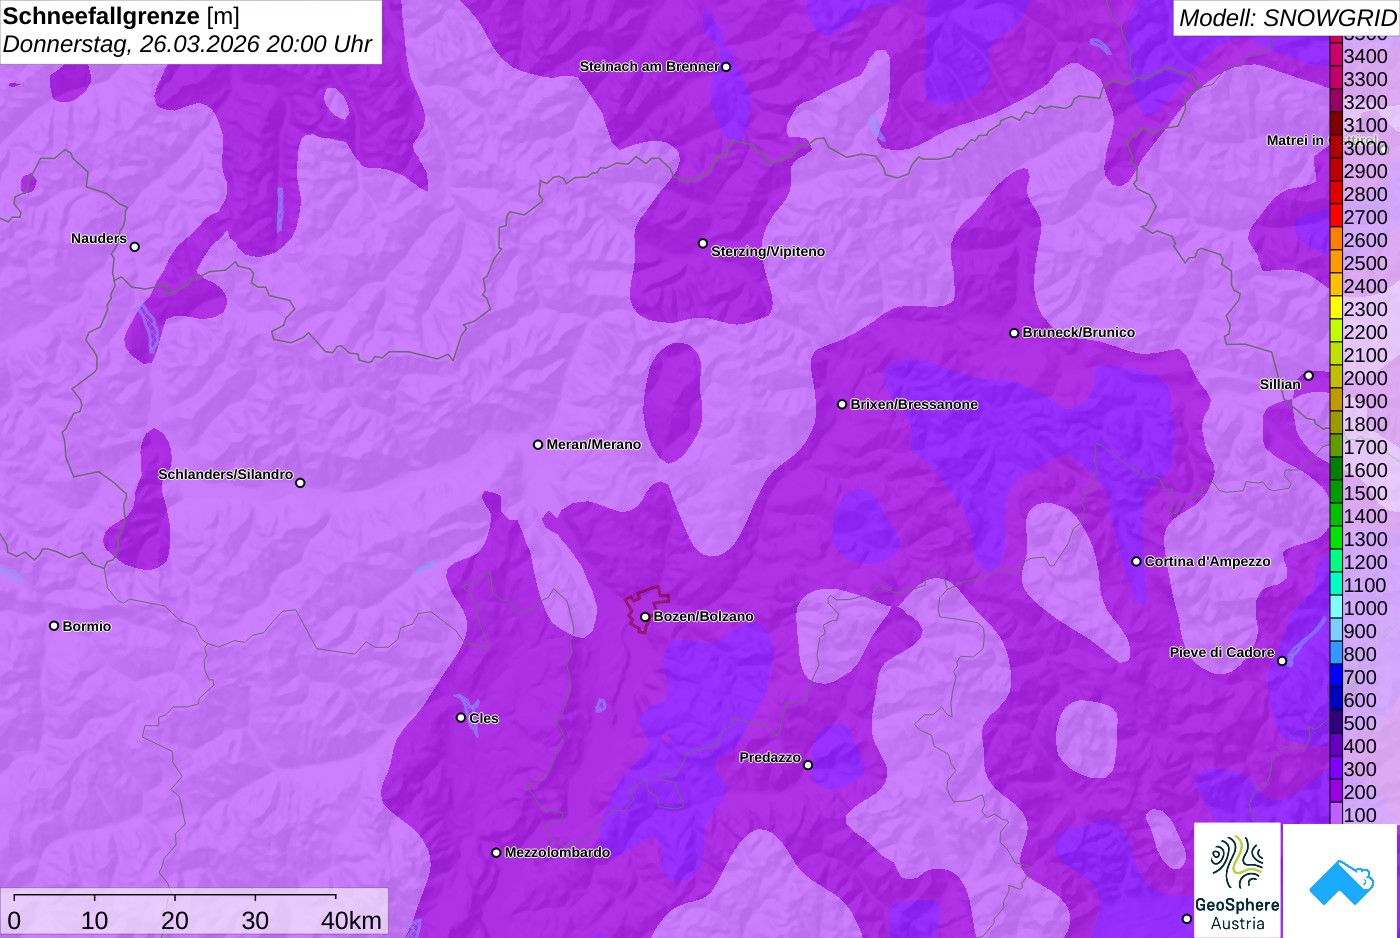Click the "Modell: SNOWGRID" label
This screenshot has width=1400, height=938.
[x=1287, y=17]
